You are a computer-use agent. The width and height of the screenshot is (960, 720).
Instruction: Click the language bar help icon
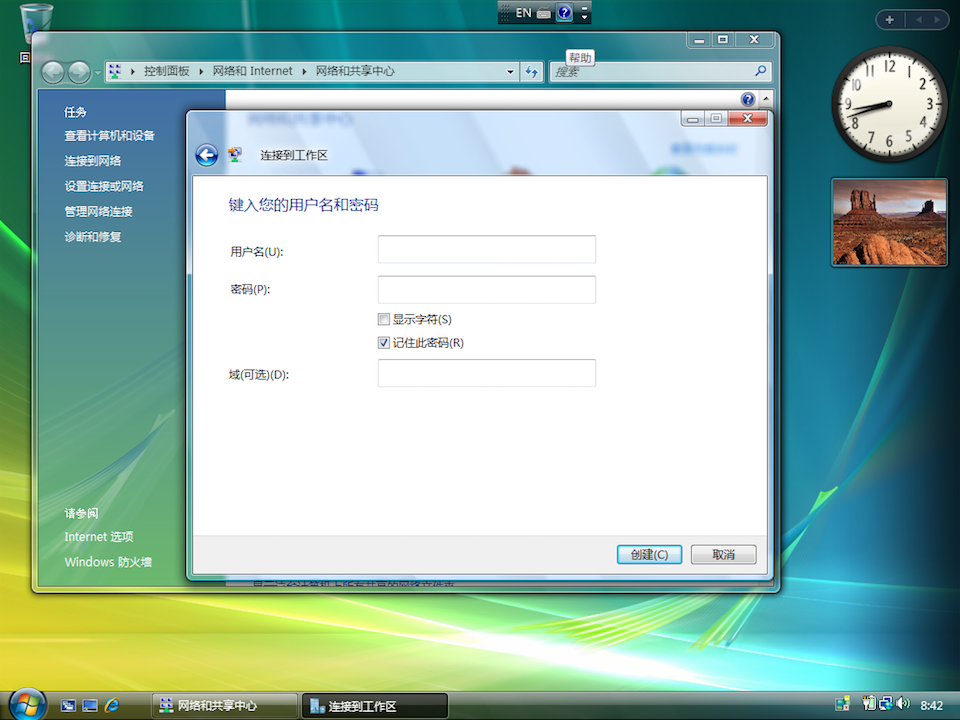[x=564, y=12]
